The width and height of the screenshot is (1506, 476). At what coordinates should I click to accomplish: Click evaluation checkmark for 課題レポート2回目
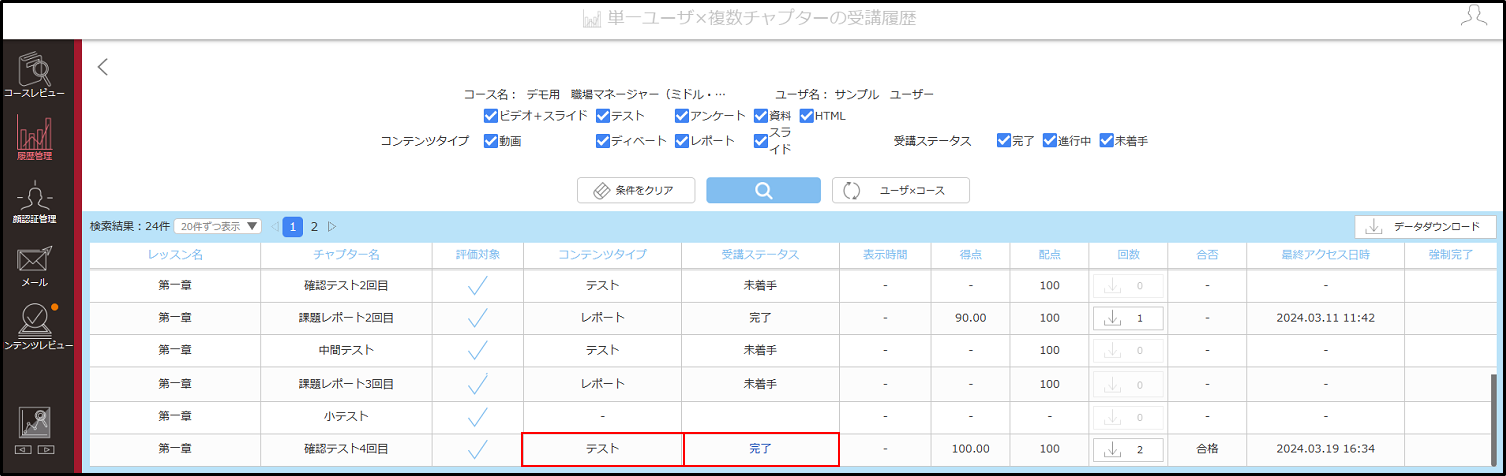coord(477,318)
